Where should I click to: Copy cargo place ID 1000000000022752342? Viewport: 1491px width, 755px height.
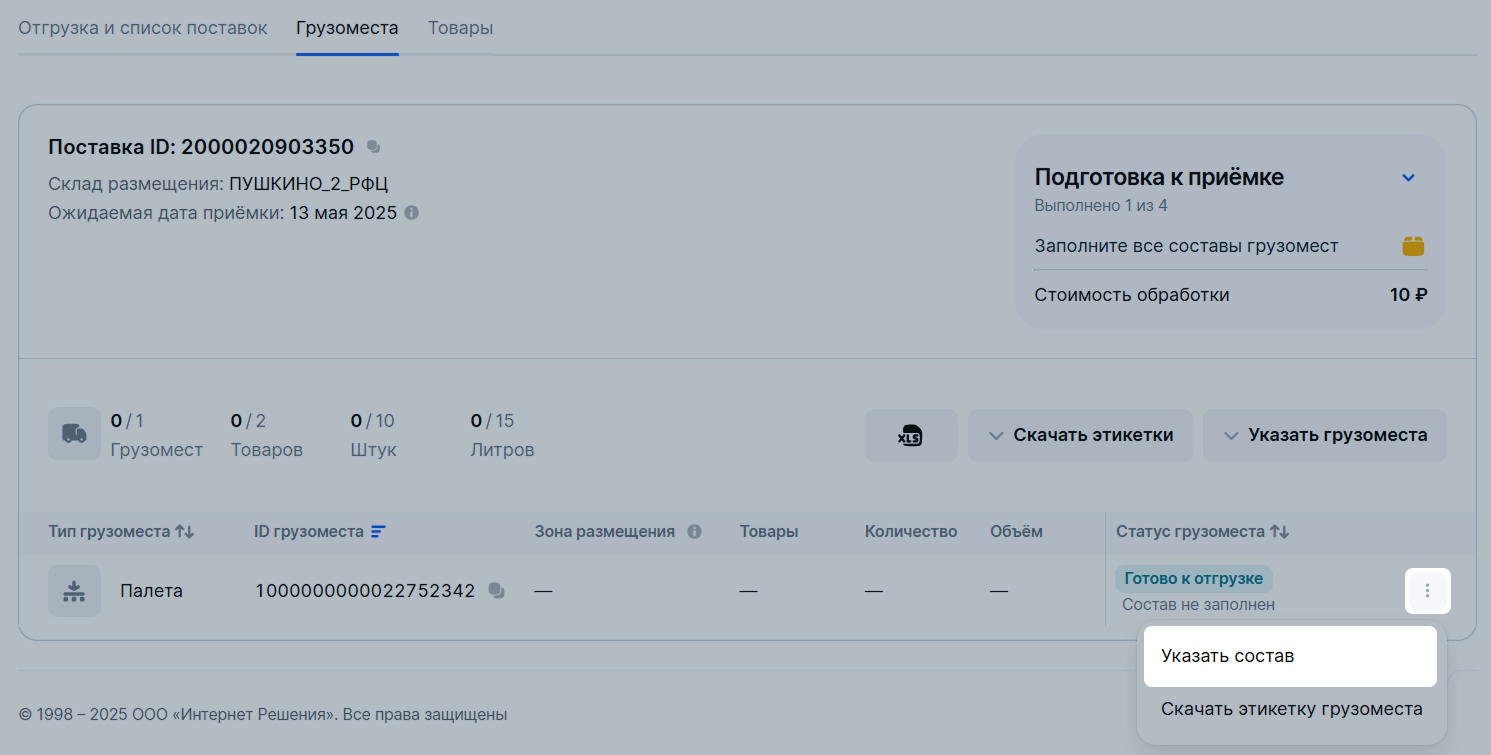(x=496, y=591)
